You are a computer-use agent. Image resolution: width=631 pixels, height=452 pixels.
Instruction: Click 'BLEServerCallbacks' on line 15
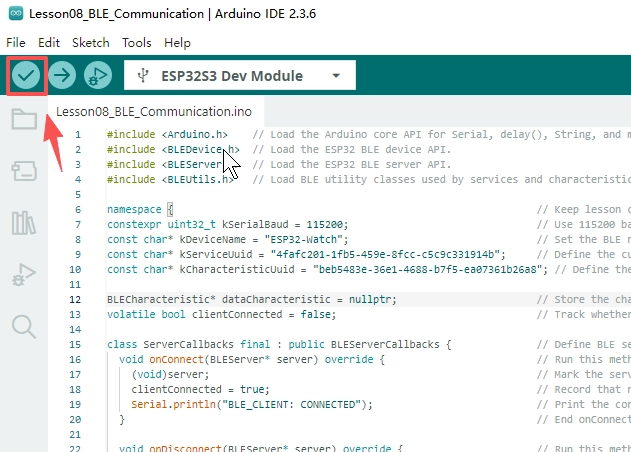(385, 345)
